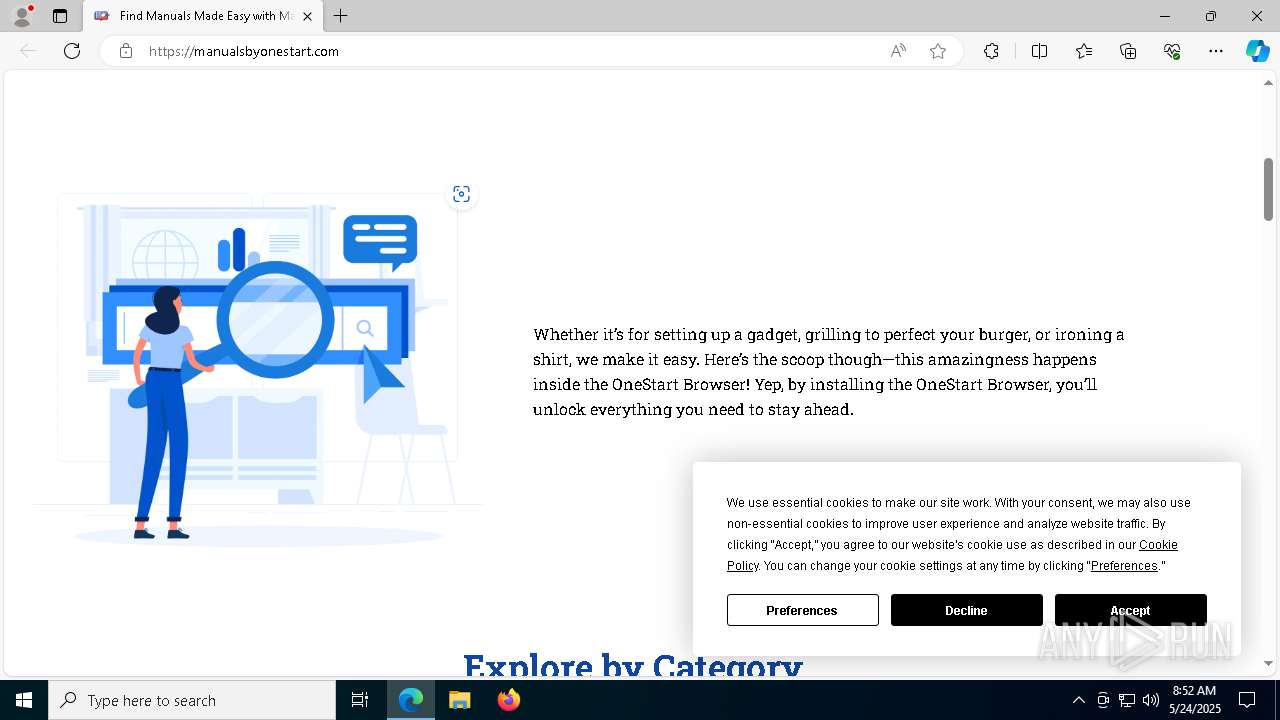
Task: Open Task View from taskbar
Action: 360,700
